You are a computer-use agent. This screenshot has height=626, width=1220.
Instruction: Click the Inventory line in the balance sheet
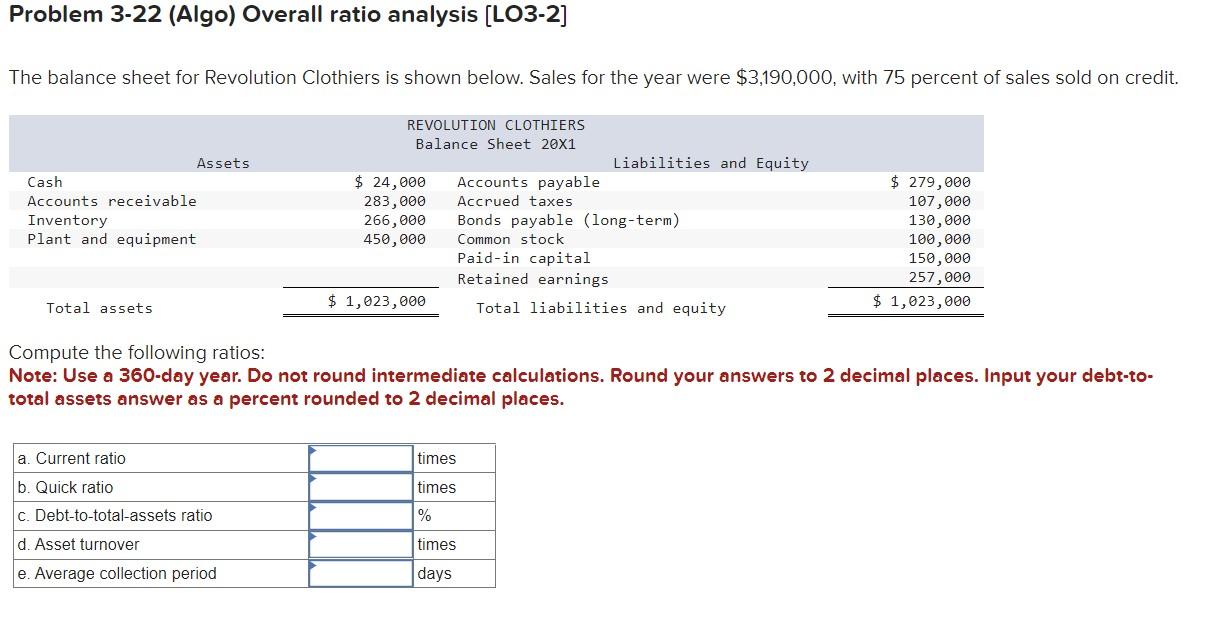[x=66, y=219]
